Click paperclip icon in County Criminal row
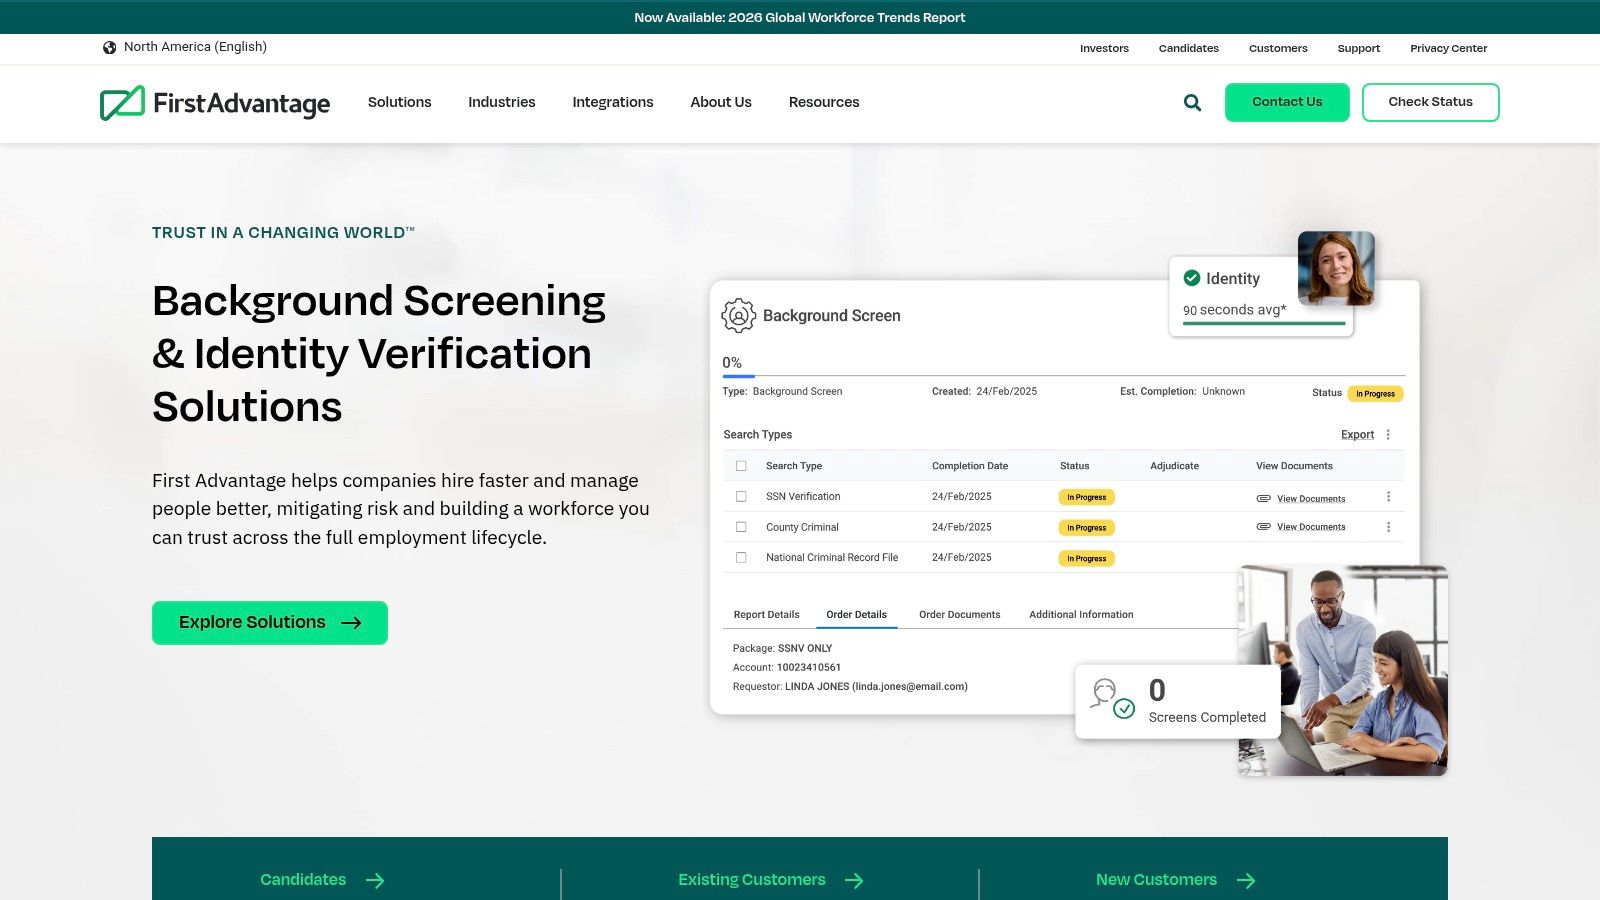 [1263, 526]
